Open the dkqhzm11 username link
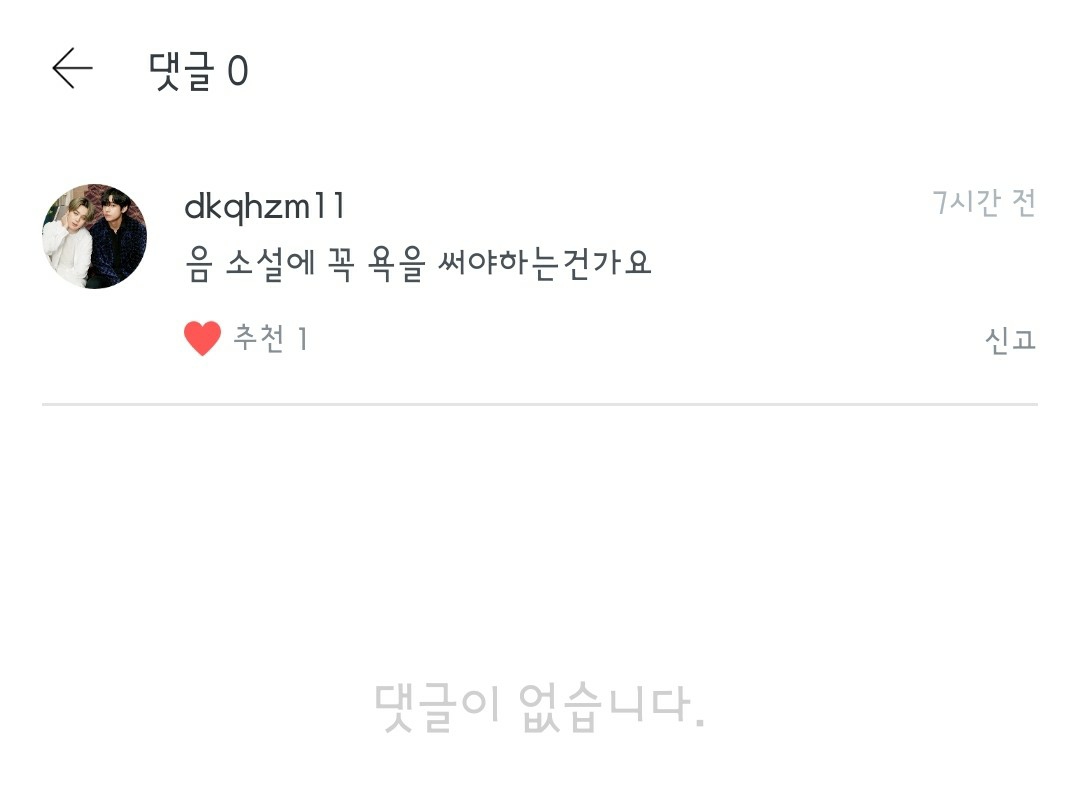This screenshot has height=810, width=1080. click(264, 207)
